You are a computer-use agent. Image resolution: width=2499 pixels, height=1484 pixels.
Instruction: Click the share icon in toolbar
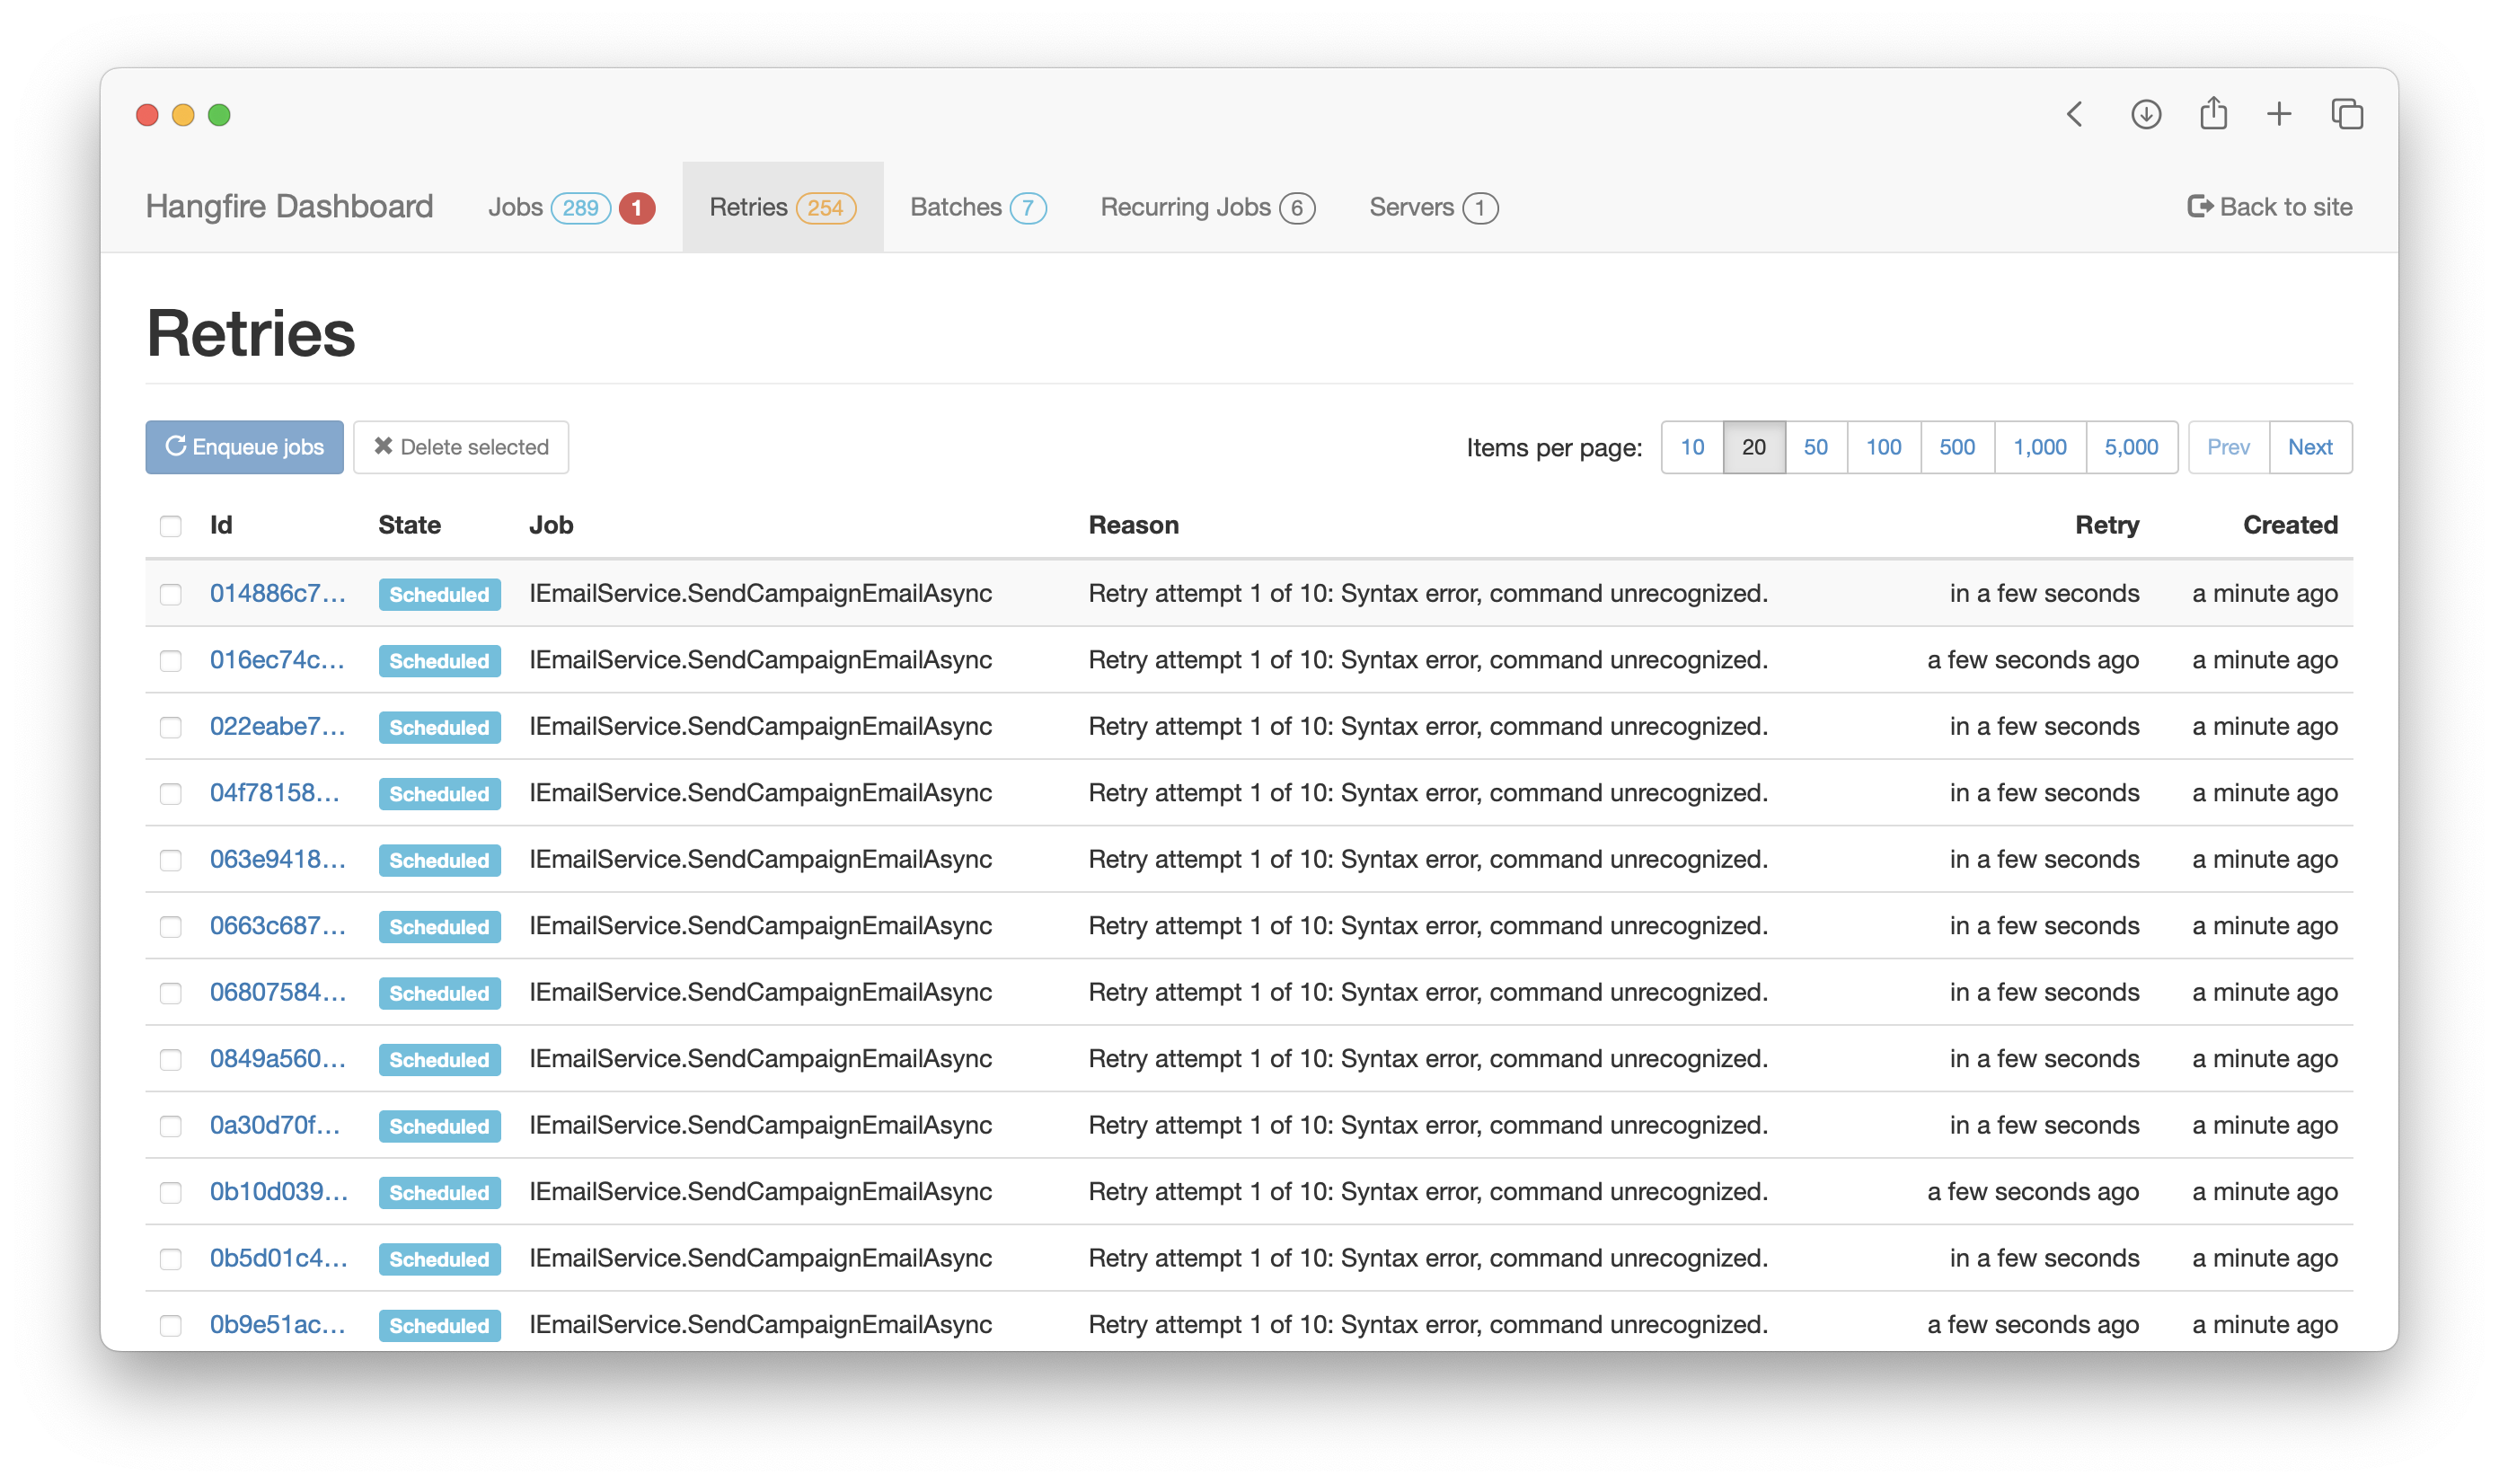point(2213,113)
